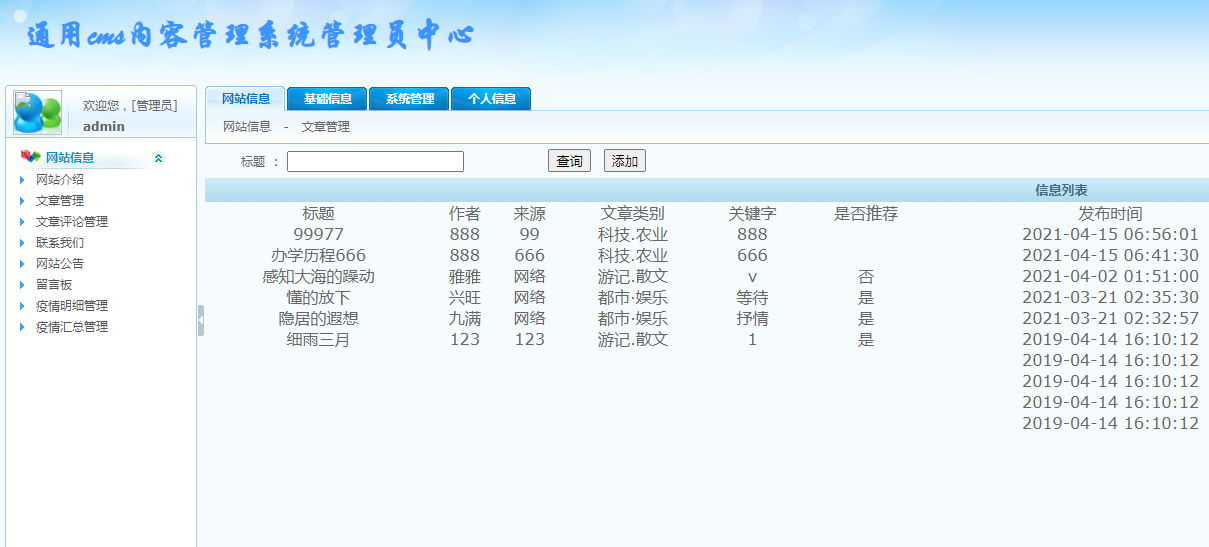Click the 标题 column header
Image resolution: width=1209 pixels, height=547 pixels.
click(318, 214)
